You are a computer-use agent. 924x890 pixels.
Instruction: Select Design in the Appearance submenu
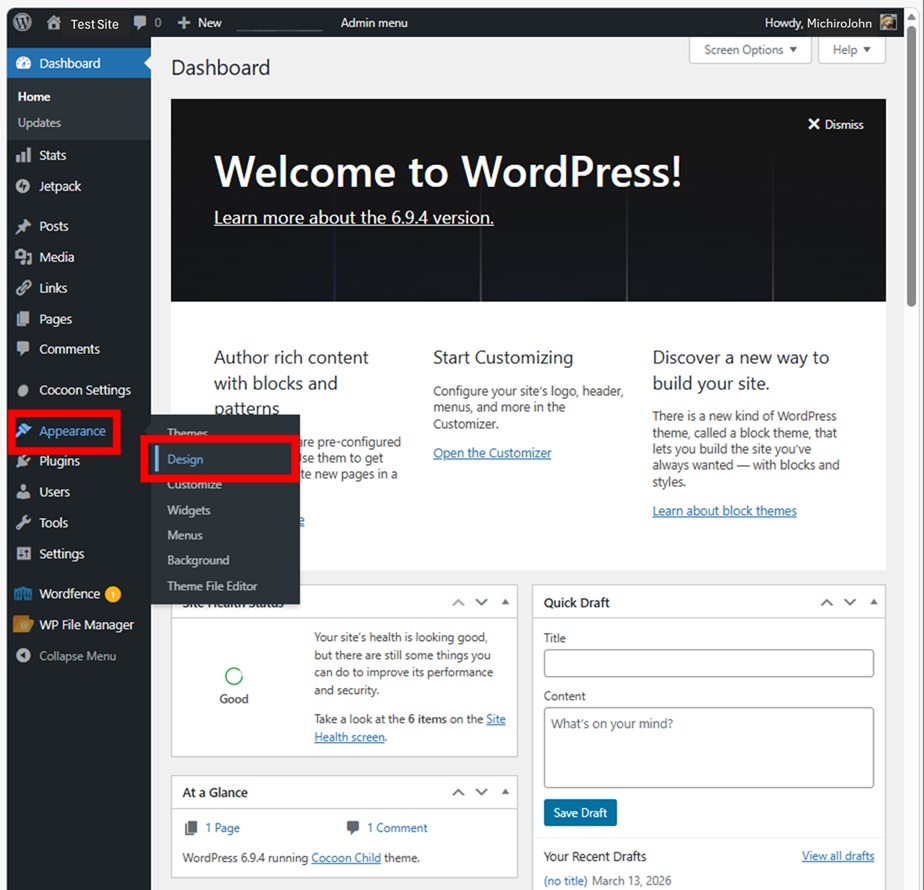click(185, 459)
